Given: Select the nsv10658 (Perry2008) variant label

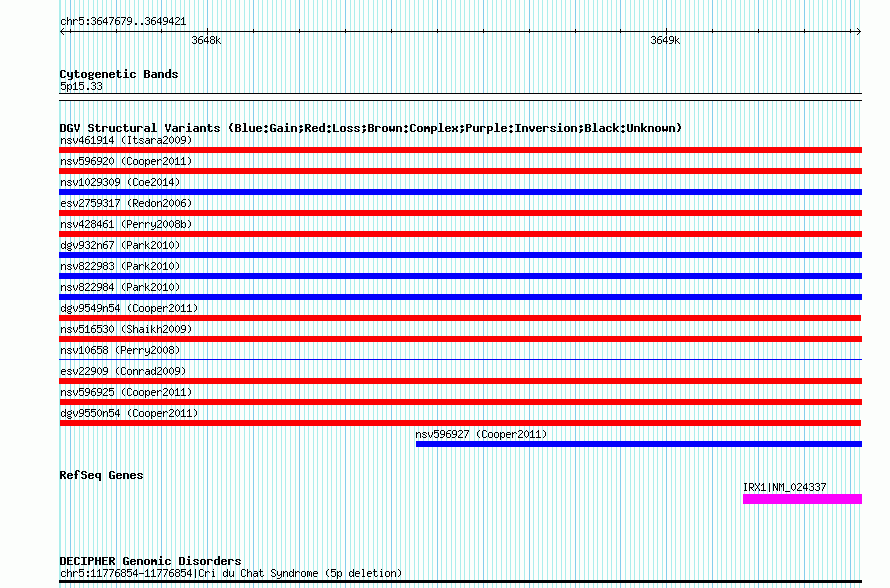Looking at the screenshot, I should click(x=120, y=350).
